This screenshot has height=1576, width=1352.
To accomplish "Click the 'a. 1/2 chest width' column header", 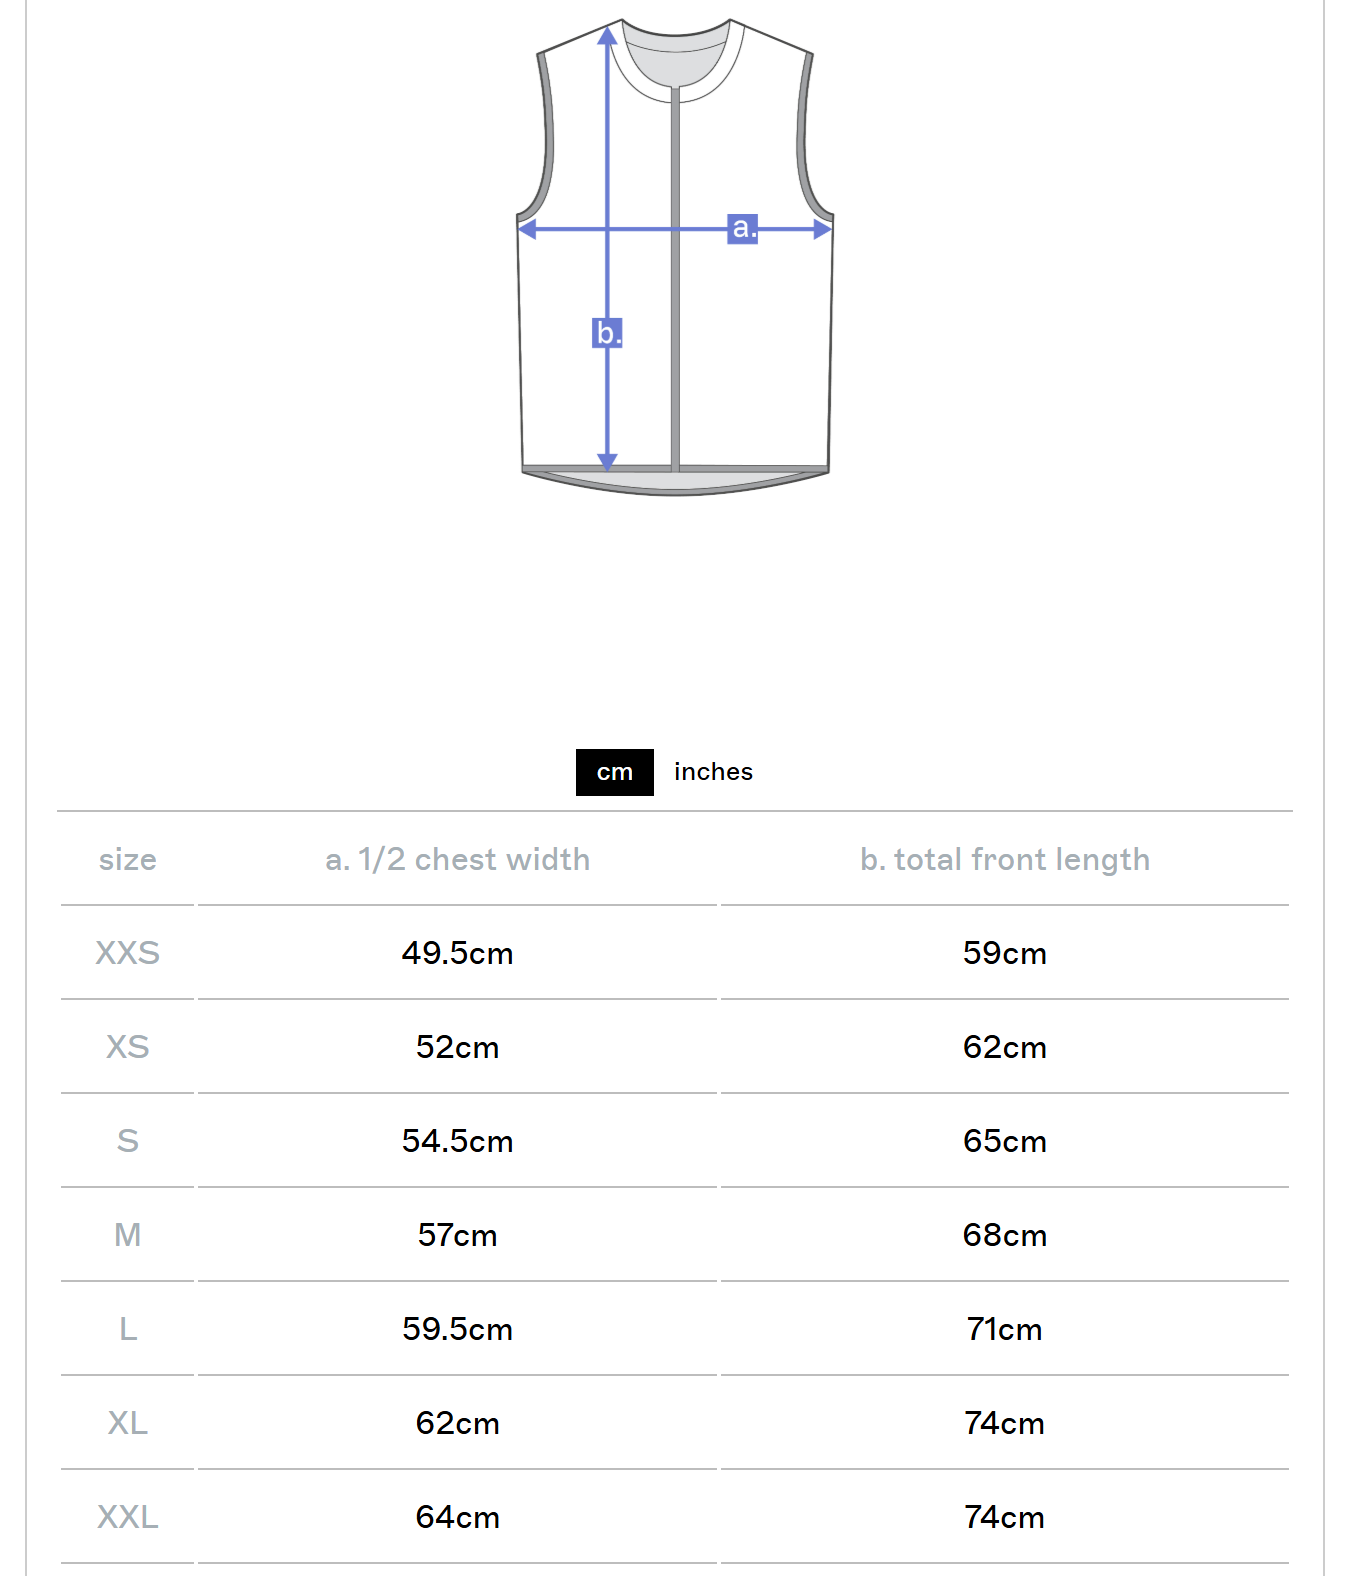I will [x=457, y=860].
